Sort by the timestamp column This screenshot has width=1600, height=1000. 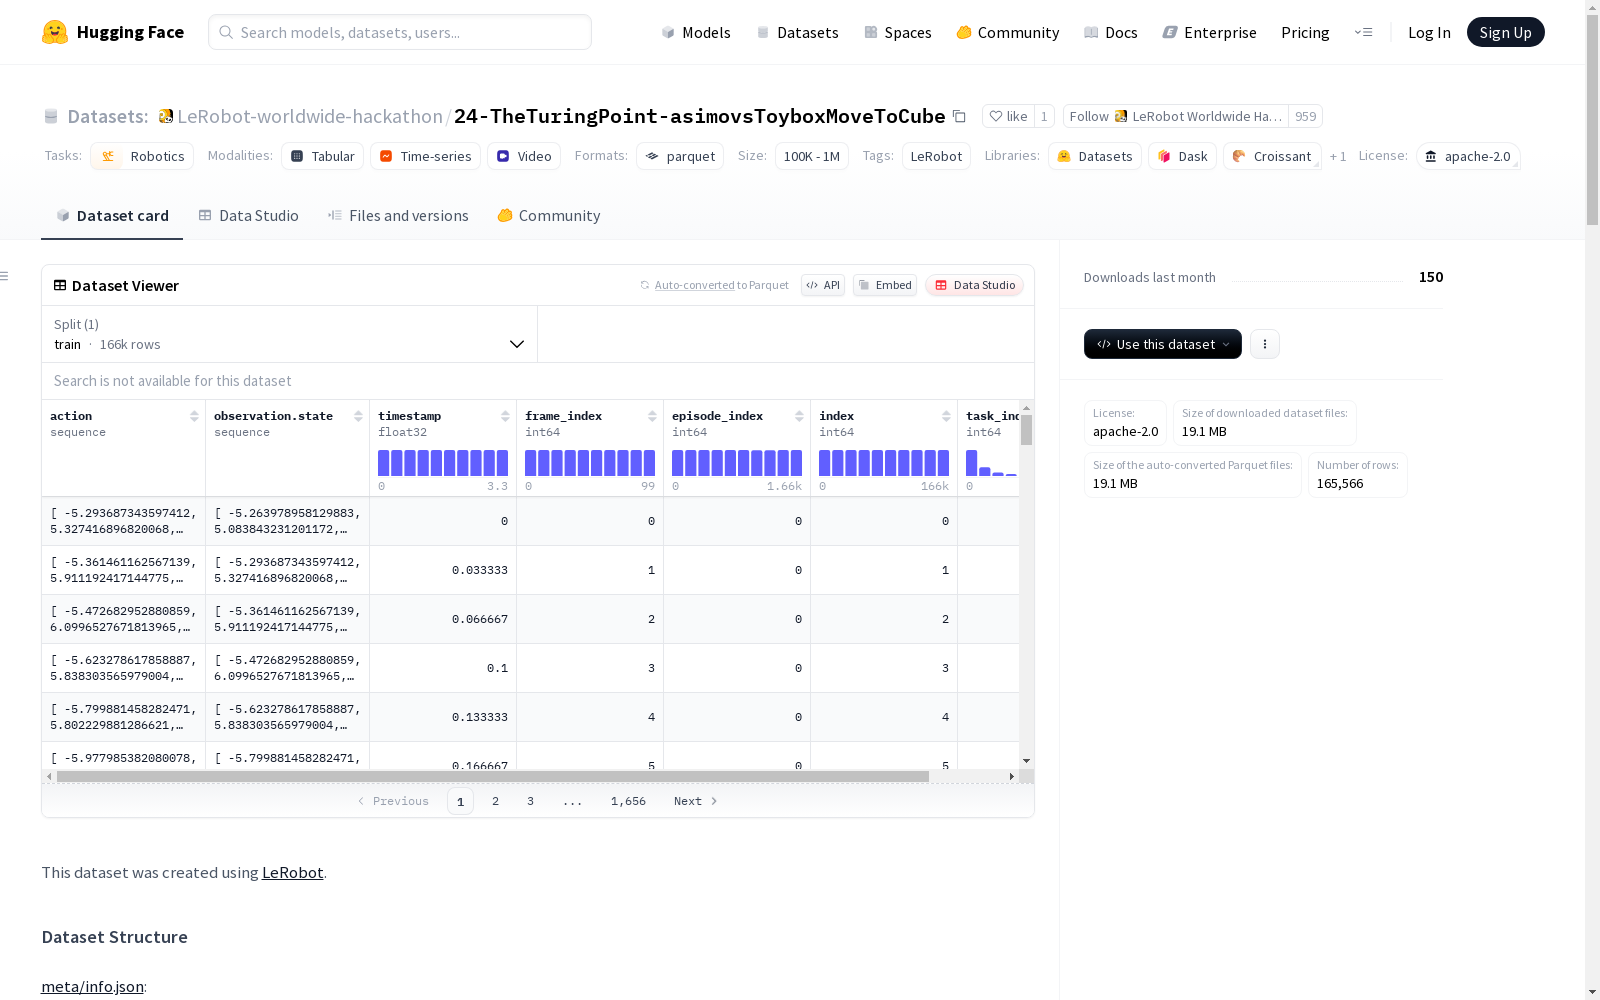click(505, 416)
